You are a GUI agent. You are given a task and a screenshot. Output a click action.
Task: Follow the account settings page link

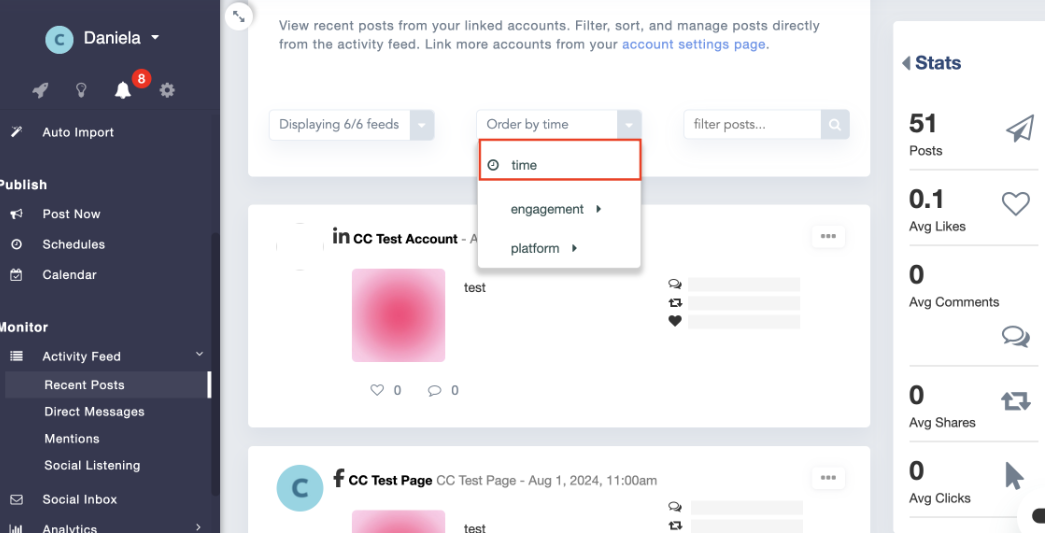(693, 45)
